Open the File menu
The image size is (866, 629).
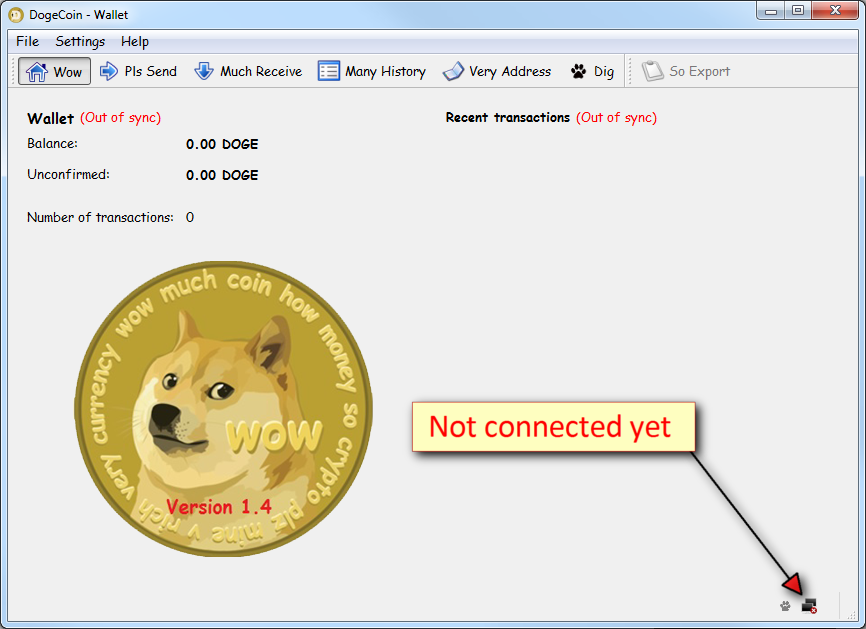click(26, 41)
